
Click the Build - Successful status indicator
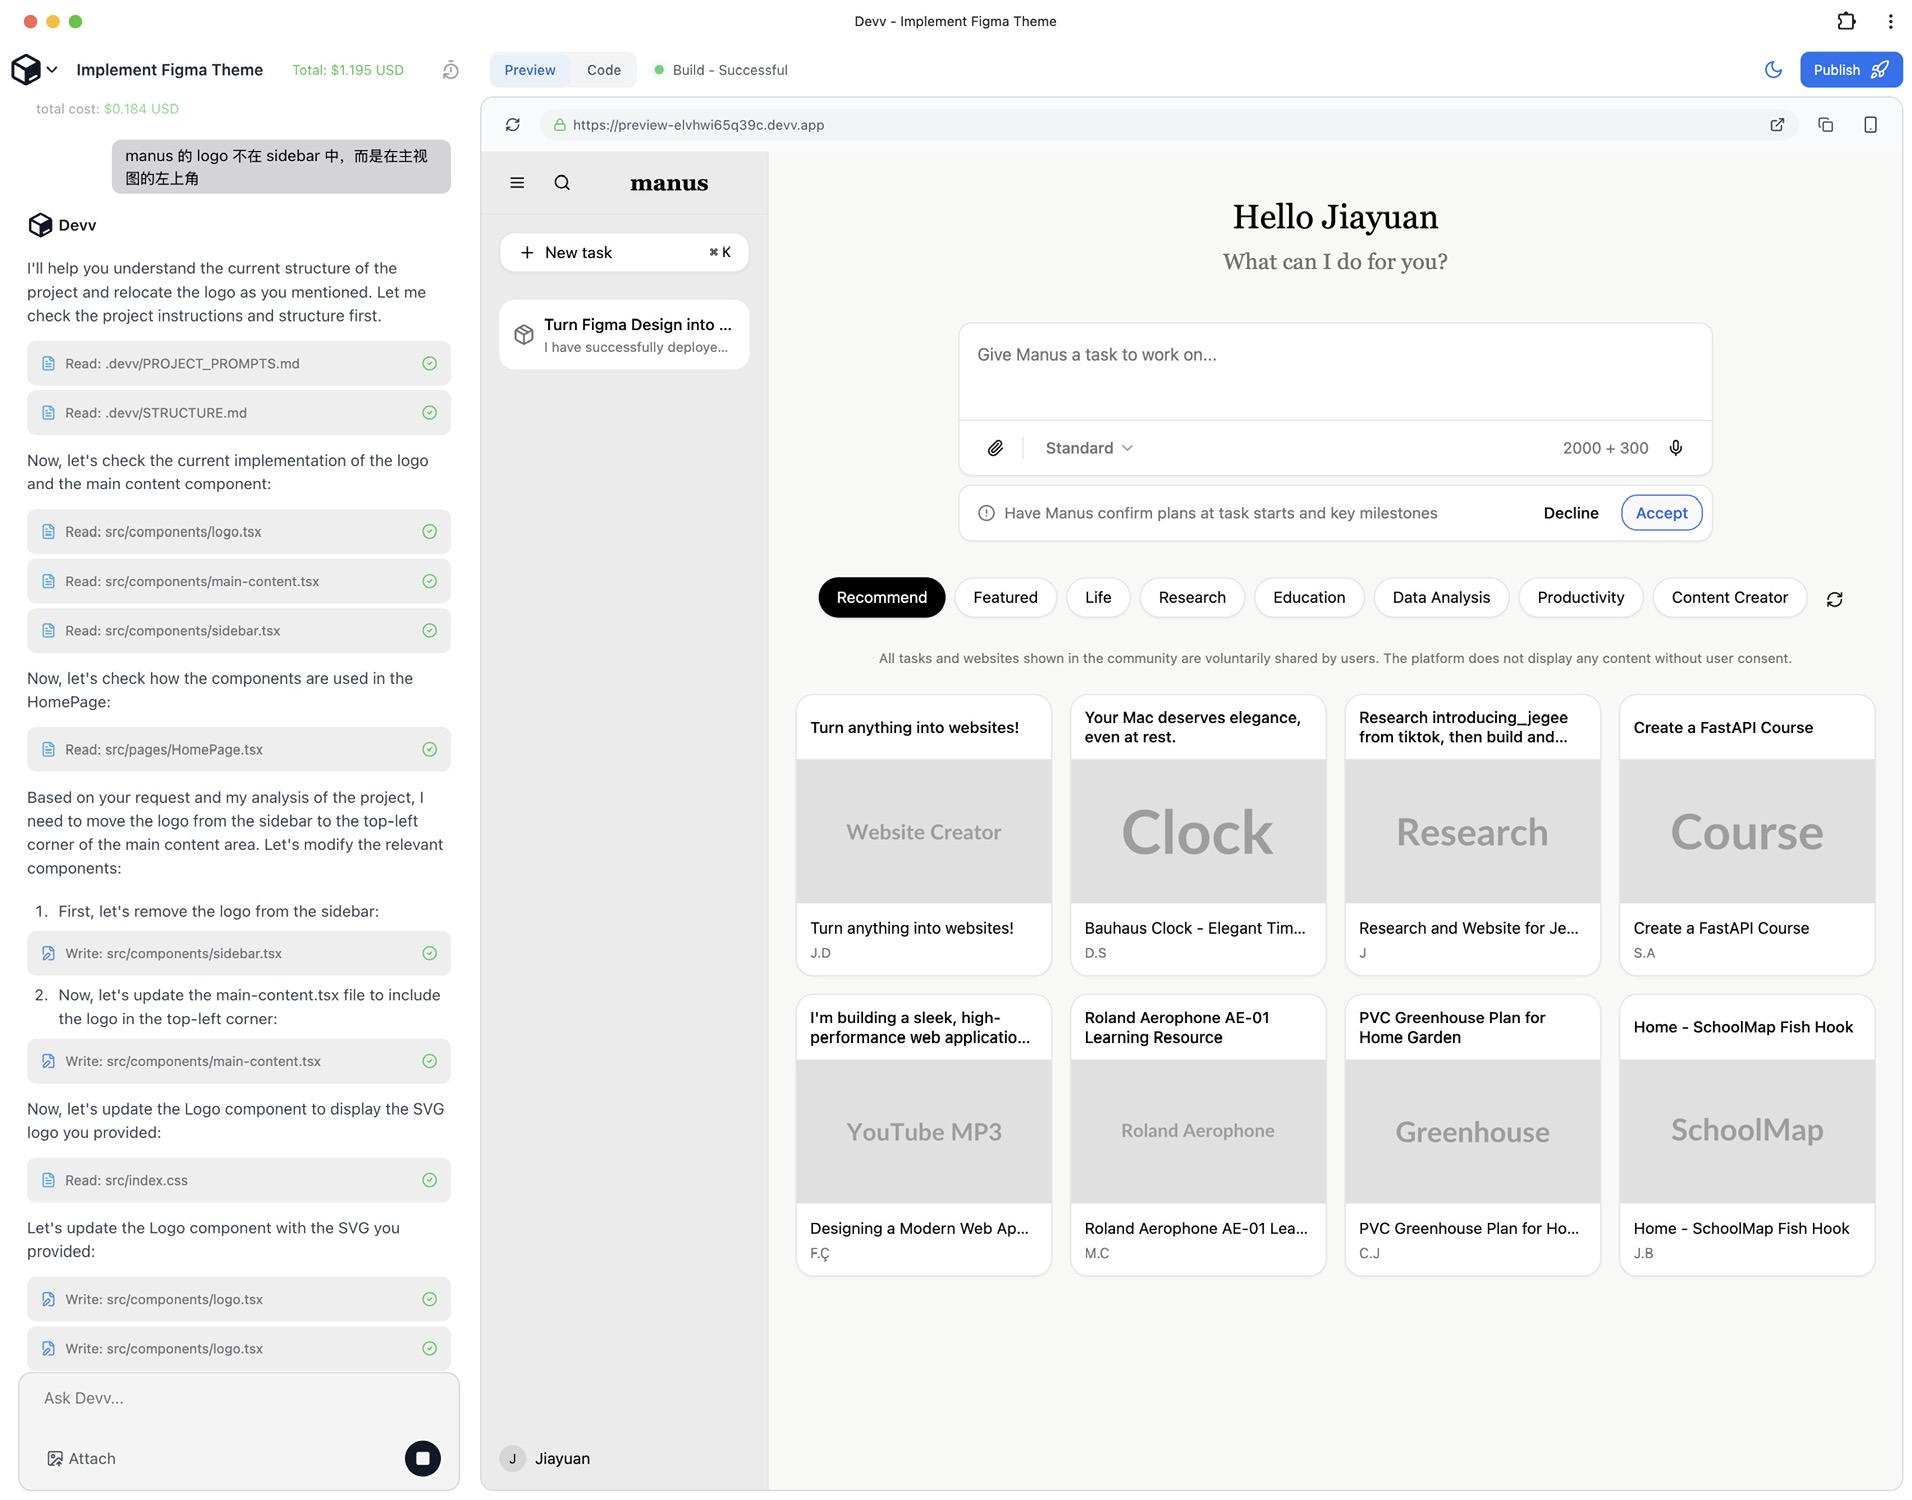pyautogui.click(x=720, y=70)
